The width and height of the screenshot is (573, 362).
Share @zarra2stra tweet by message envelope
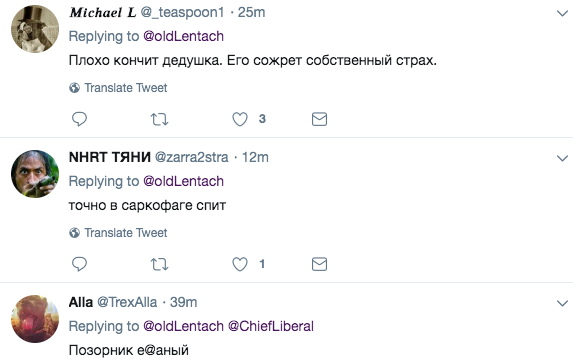coord(319,264)
